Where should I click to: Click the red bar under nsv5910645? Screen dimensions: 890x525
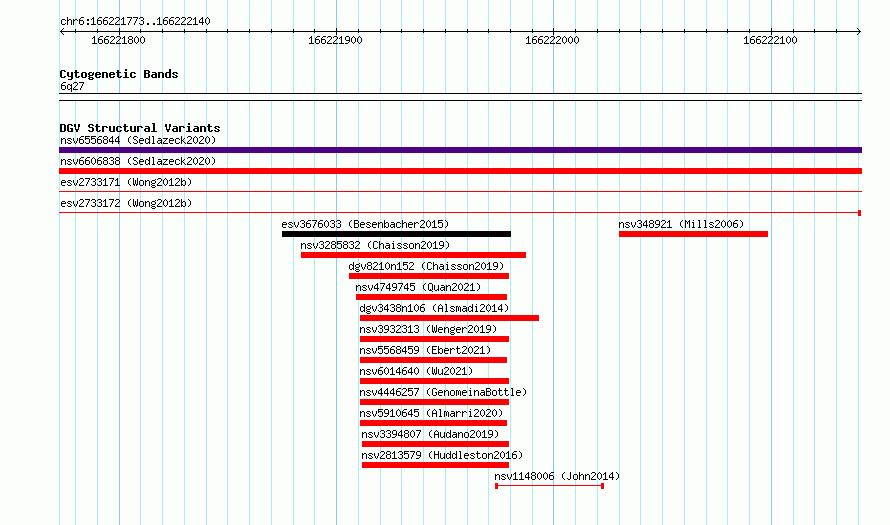point(433,423)
